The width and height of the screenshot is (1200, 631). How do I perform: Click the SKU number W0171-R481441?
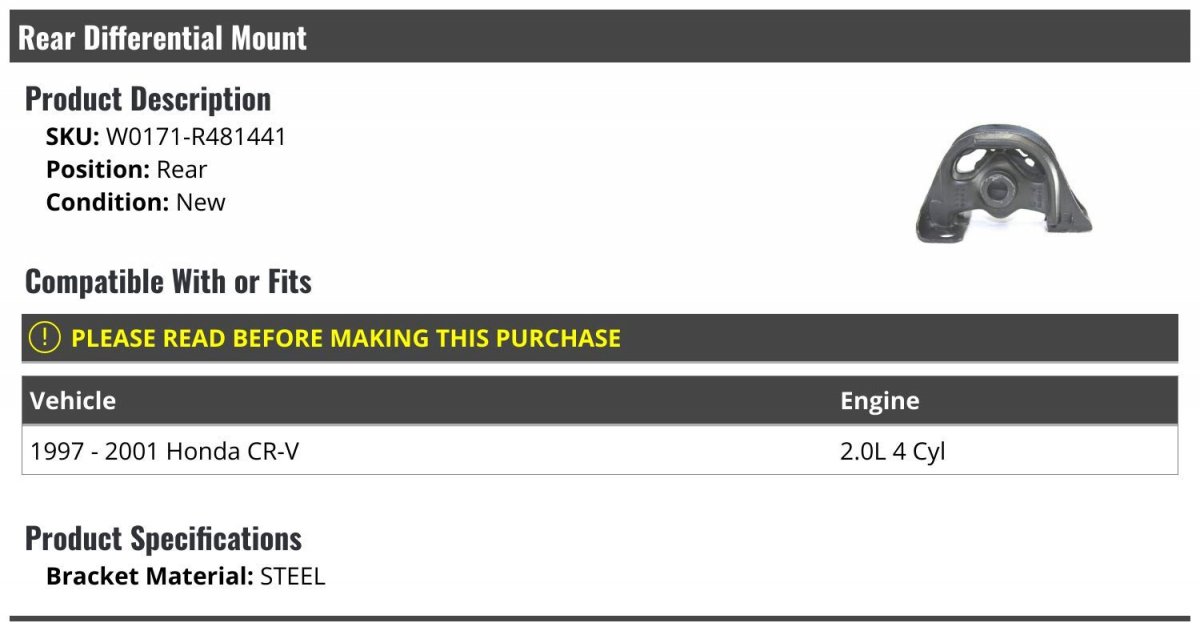click(x=196, y=137)
